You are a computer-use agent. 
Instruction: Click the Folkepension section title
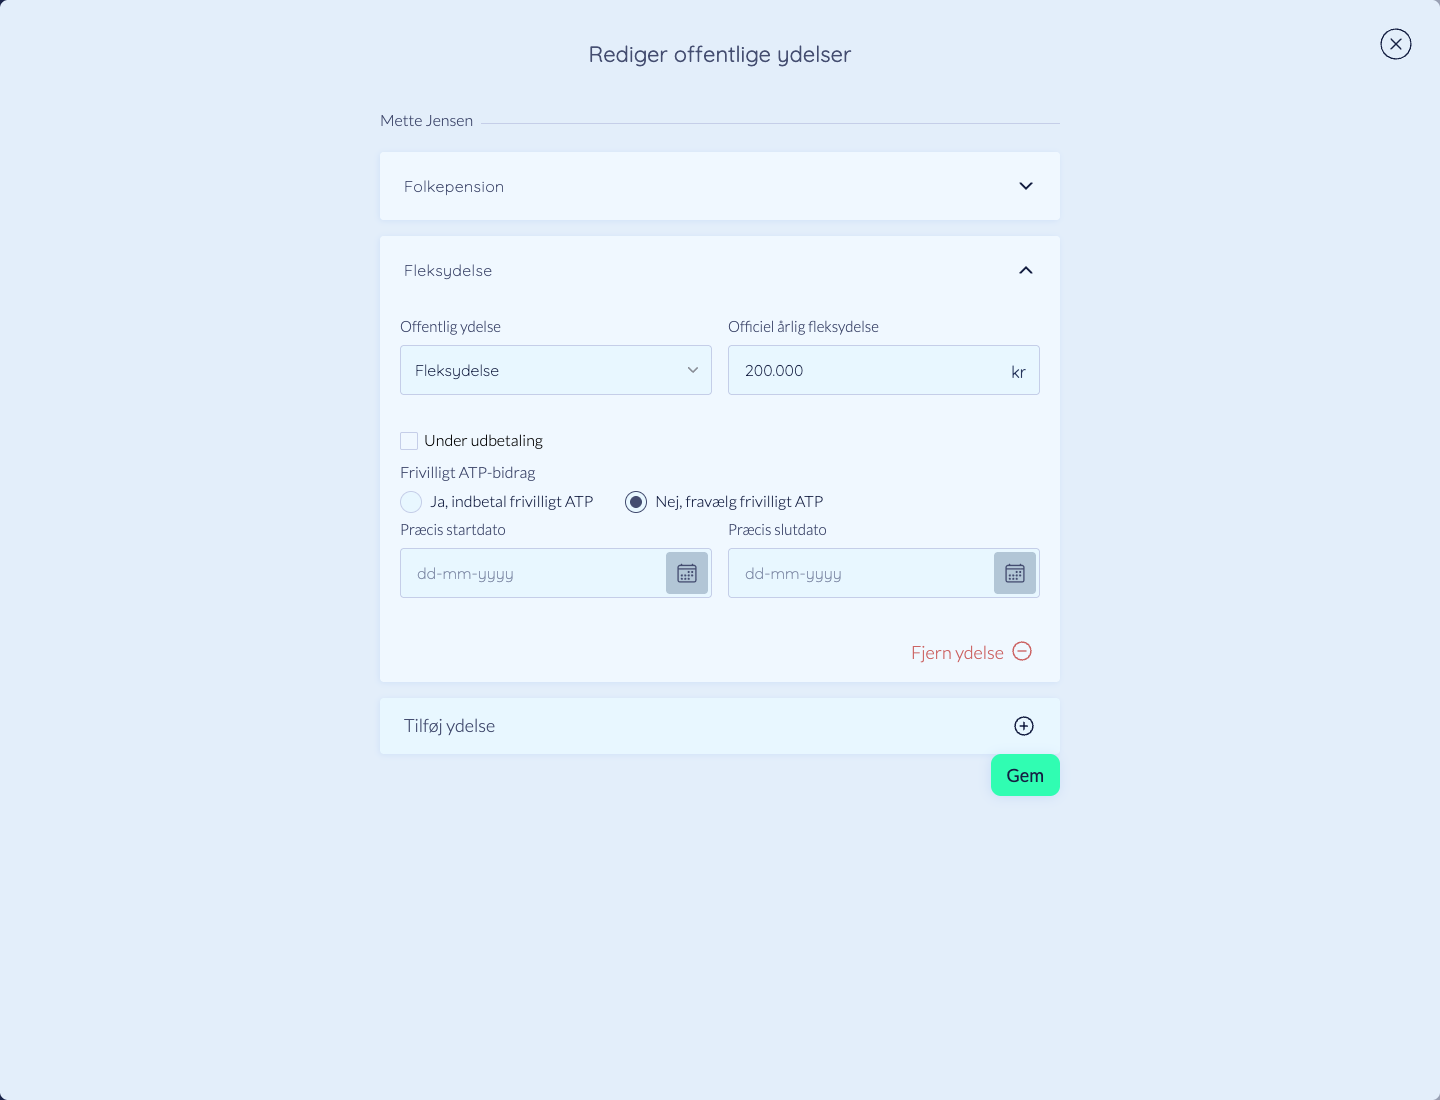pyautogui.click(x=454, y=187)
